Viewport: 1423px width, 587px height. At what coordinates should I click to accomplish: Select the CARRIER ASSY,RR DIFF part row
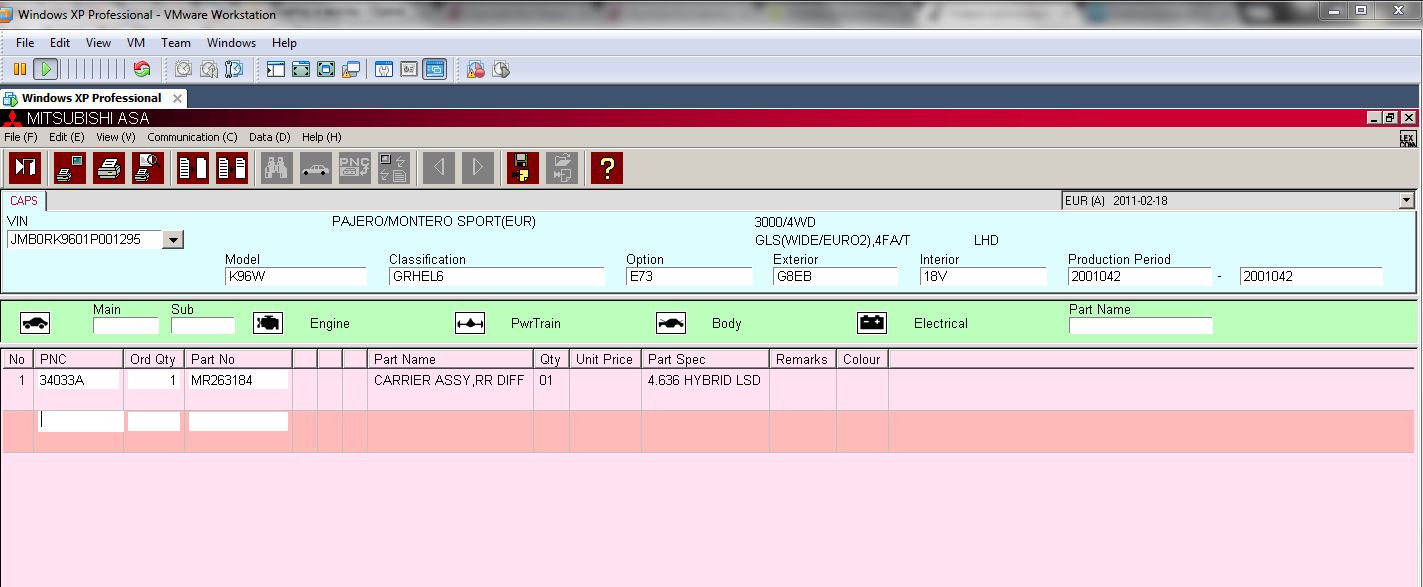448,381
